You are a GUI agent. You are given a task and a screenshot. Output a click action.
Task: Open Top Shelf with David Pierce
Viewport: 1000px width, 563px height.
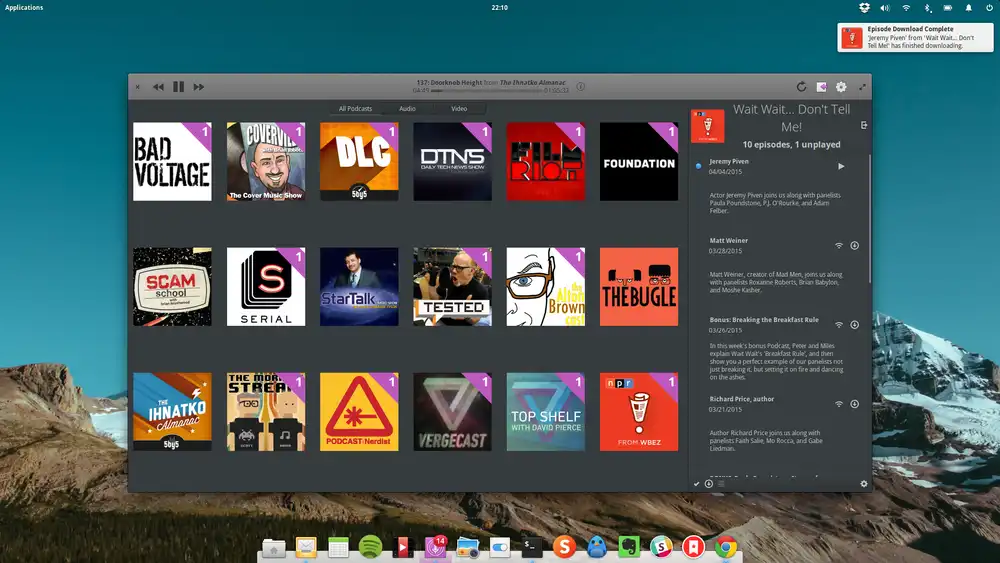546,412
